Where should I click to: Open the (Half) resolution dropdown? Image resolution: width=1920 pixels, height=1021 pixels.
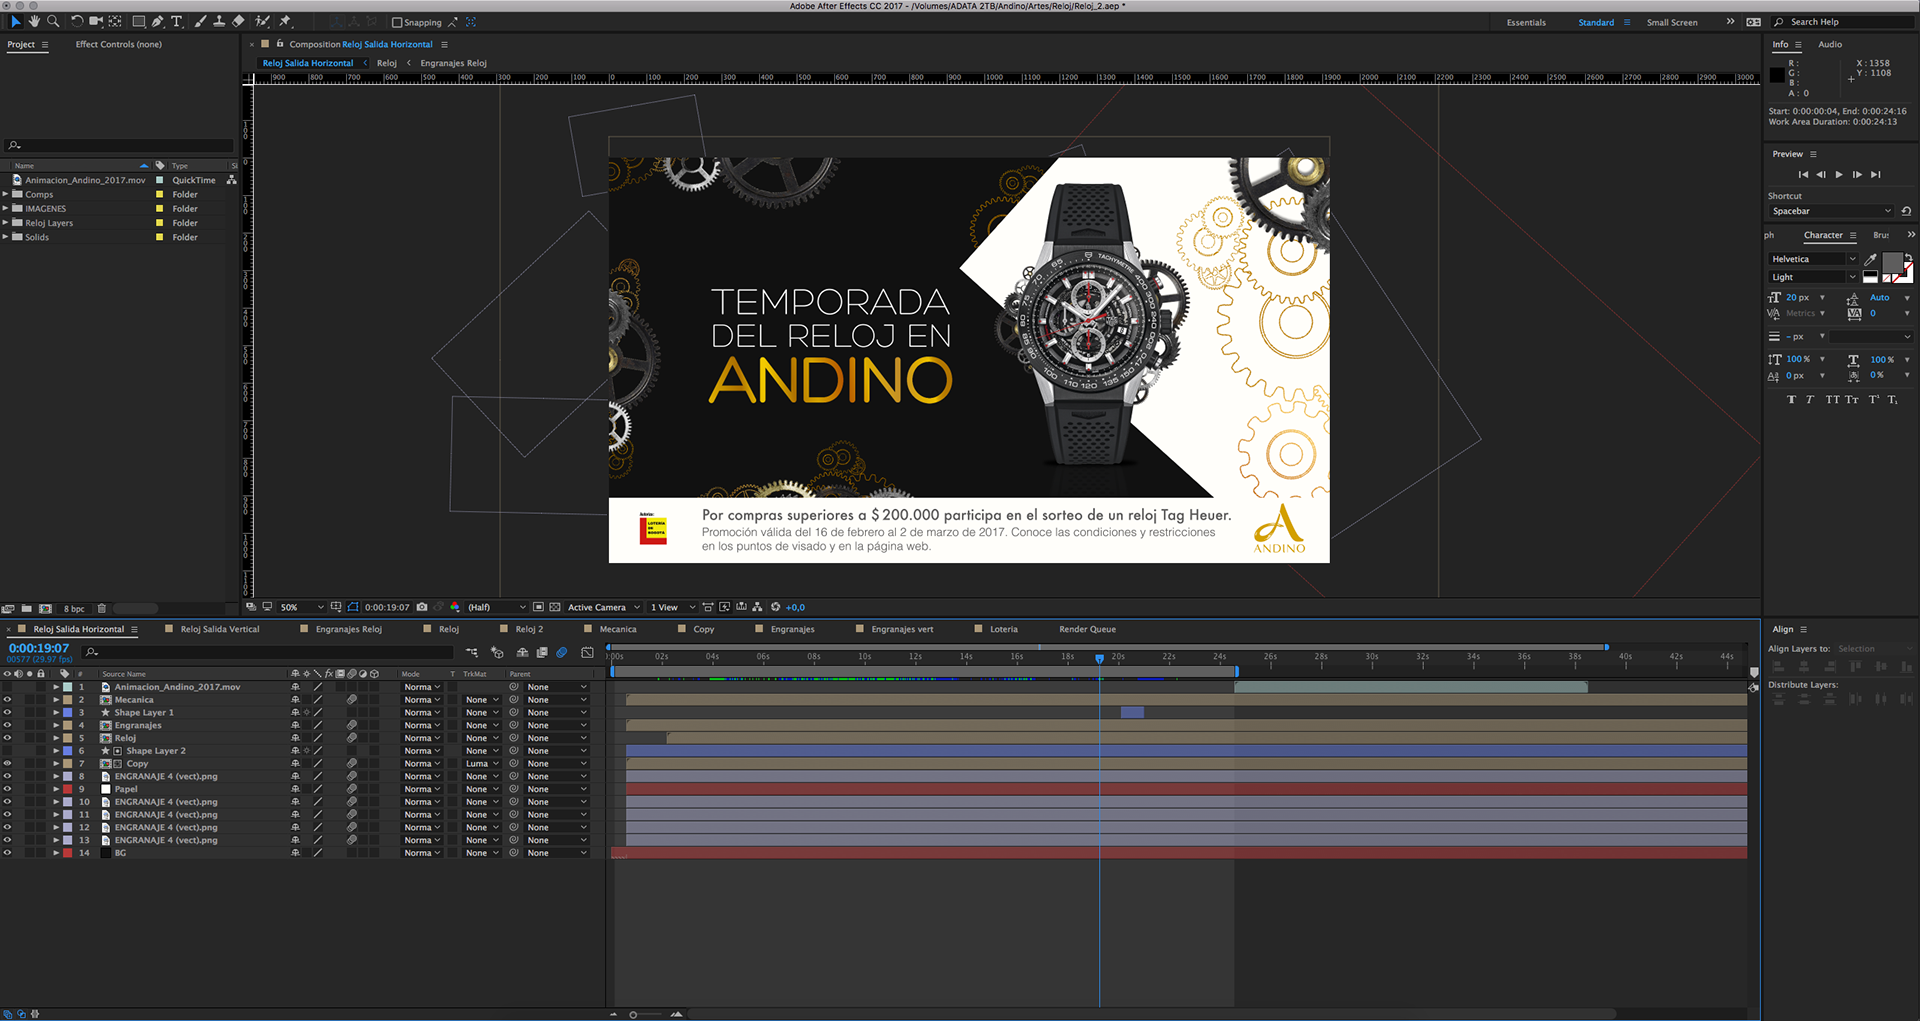click(x=496, y=607)
